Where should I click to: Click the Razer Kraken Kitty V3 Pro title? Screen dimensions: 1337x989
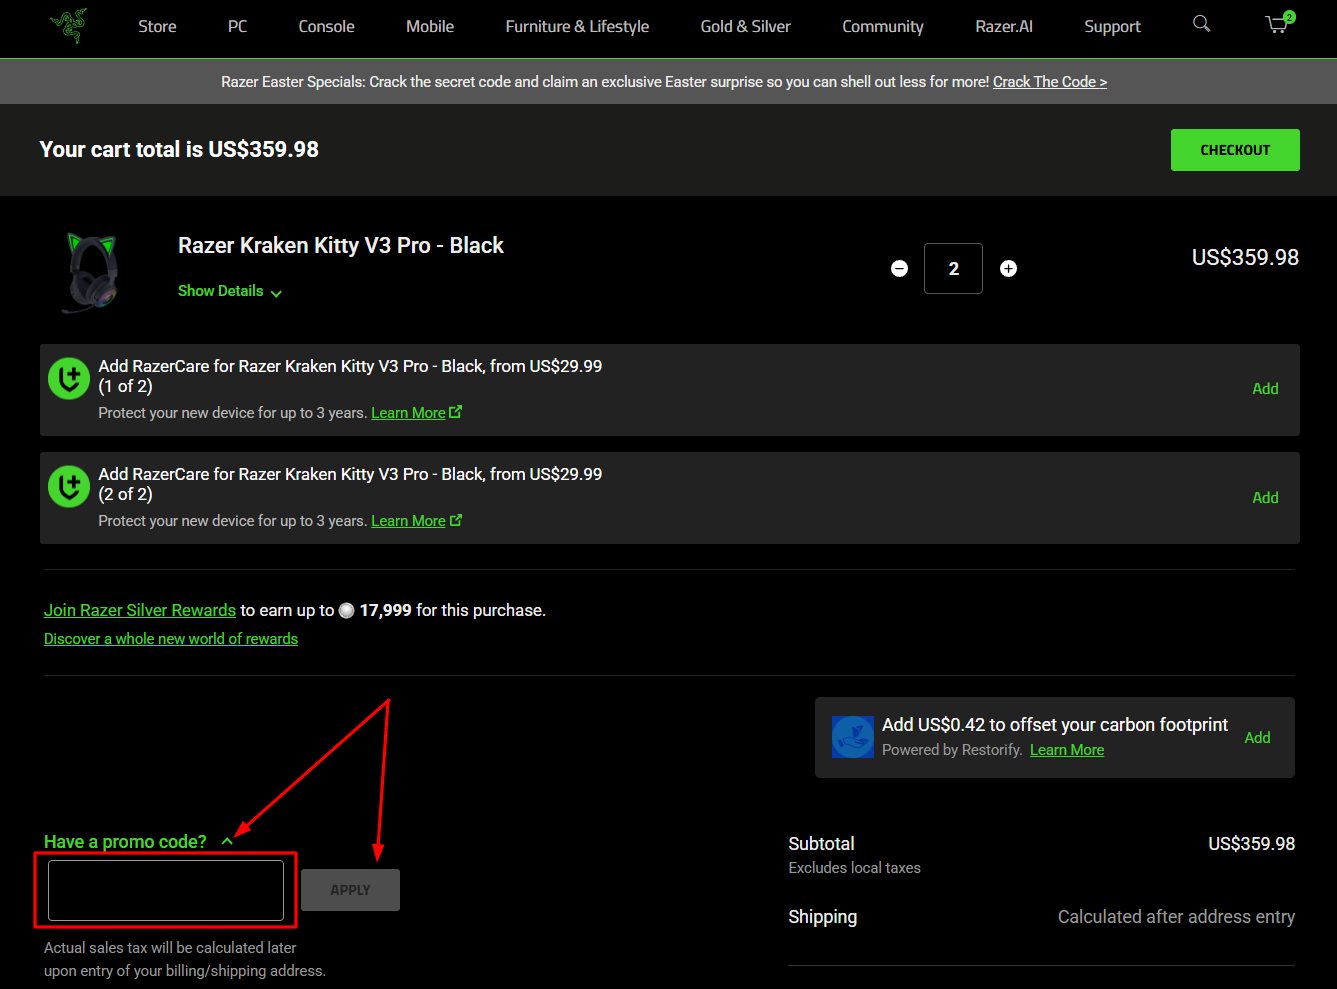coord(341,246)
